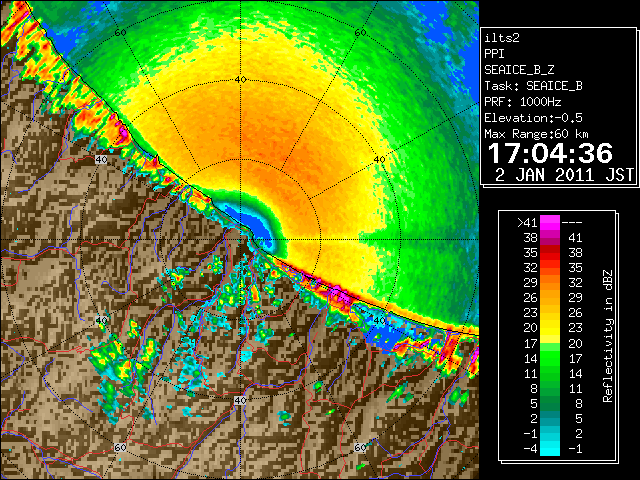The image size is (640, 480).
Task: Click the product name "SEAICE_B_Z"
Action: [x=519, y=70]
